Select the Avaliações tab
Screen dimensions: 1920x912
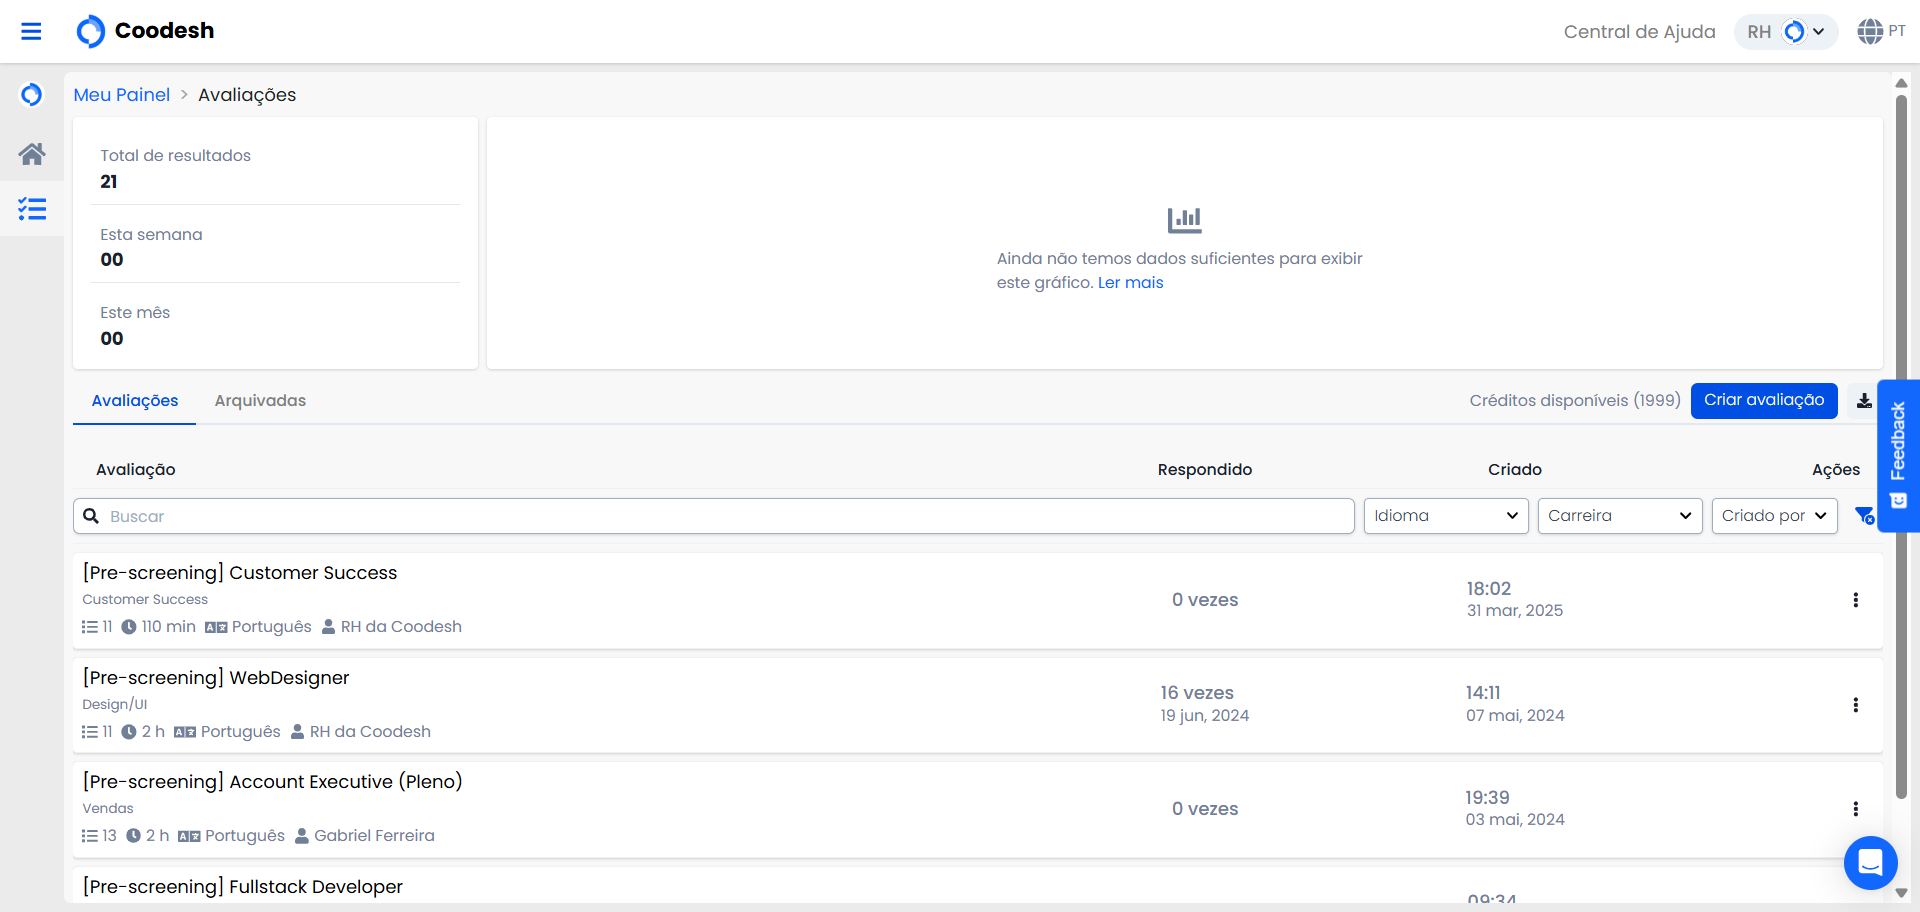[x=135, y=401]
